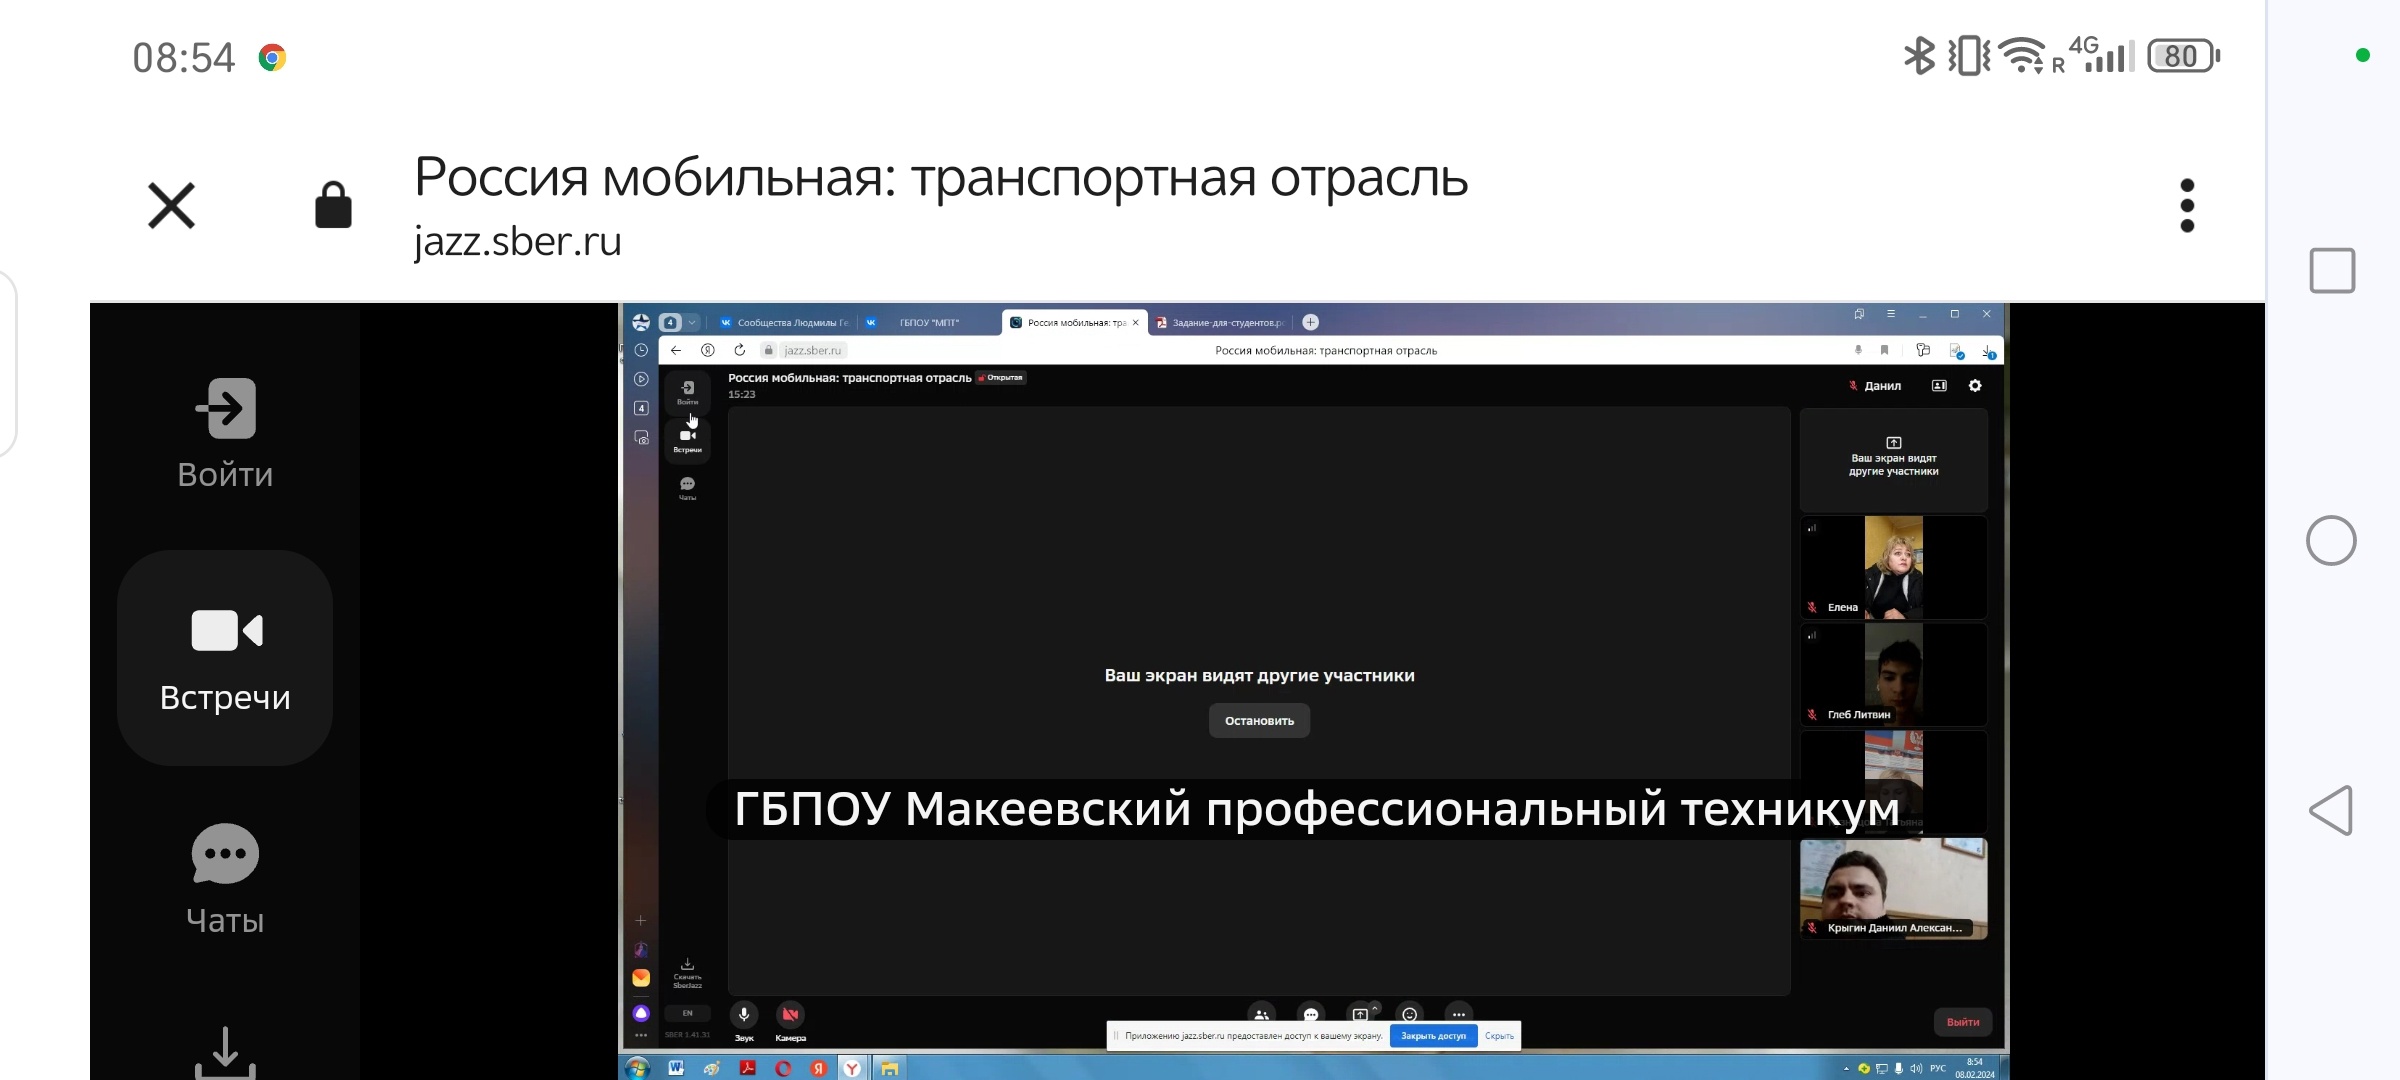The image size is (2400, 1080).
Task: Tap the Android home circle button
Action: point(2331,540)
